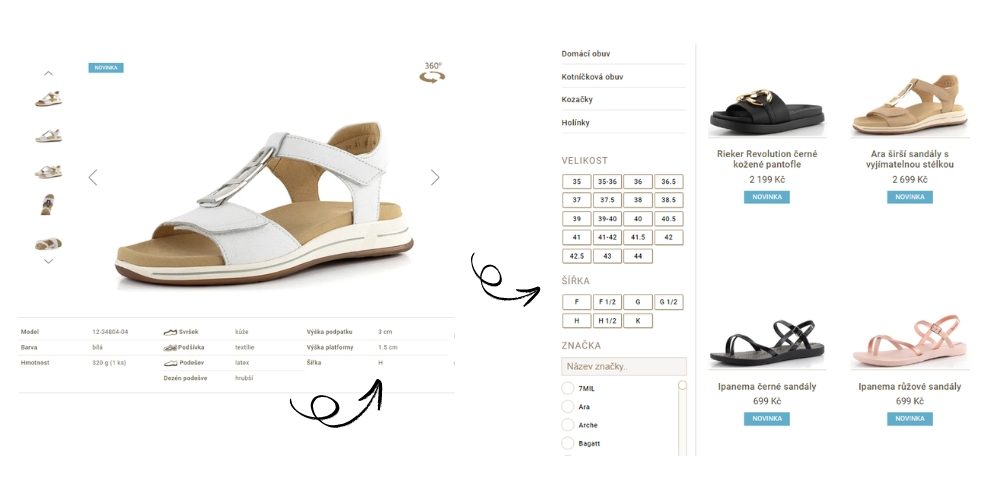
Task: Choose width H 1/2 filter button
Action: coord(607,320)
